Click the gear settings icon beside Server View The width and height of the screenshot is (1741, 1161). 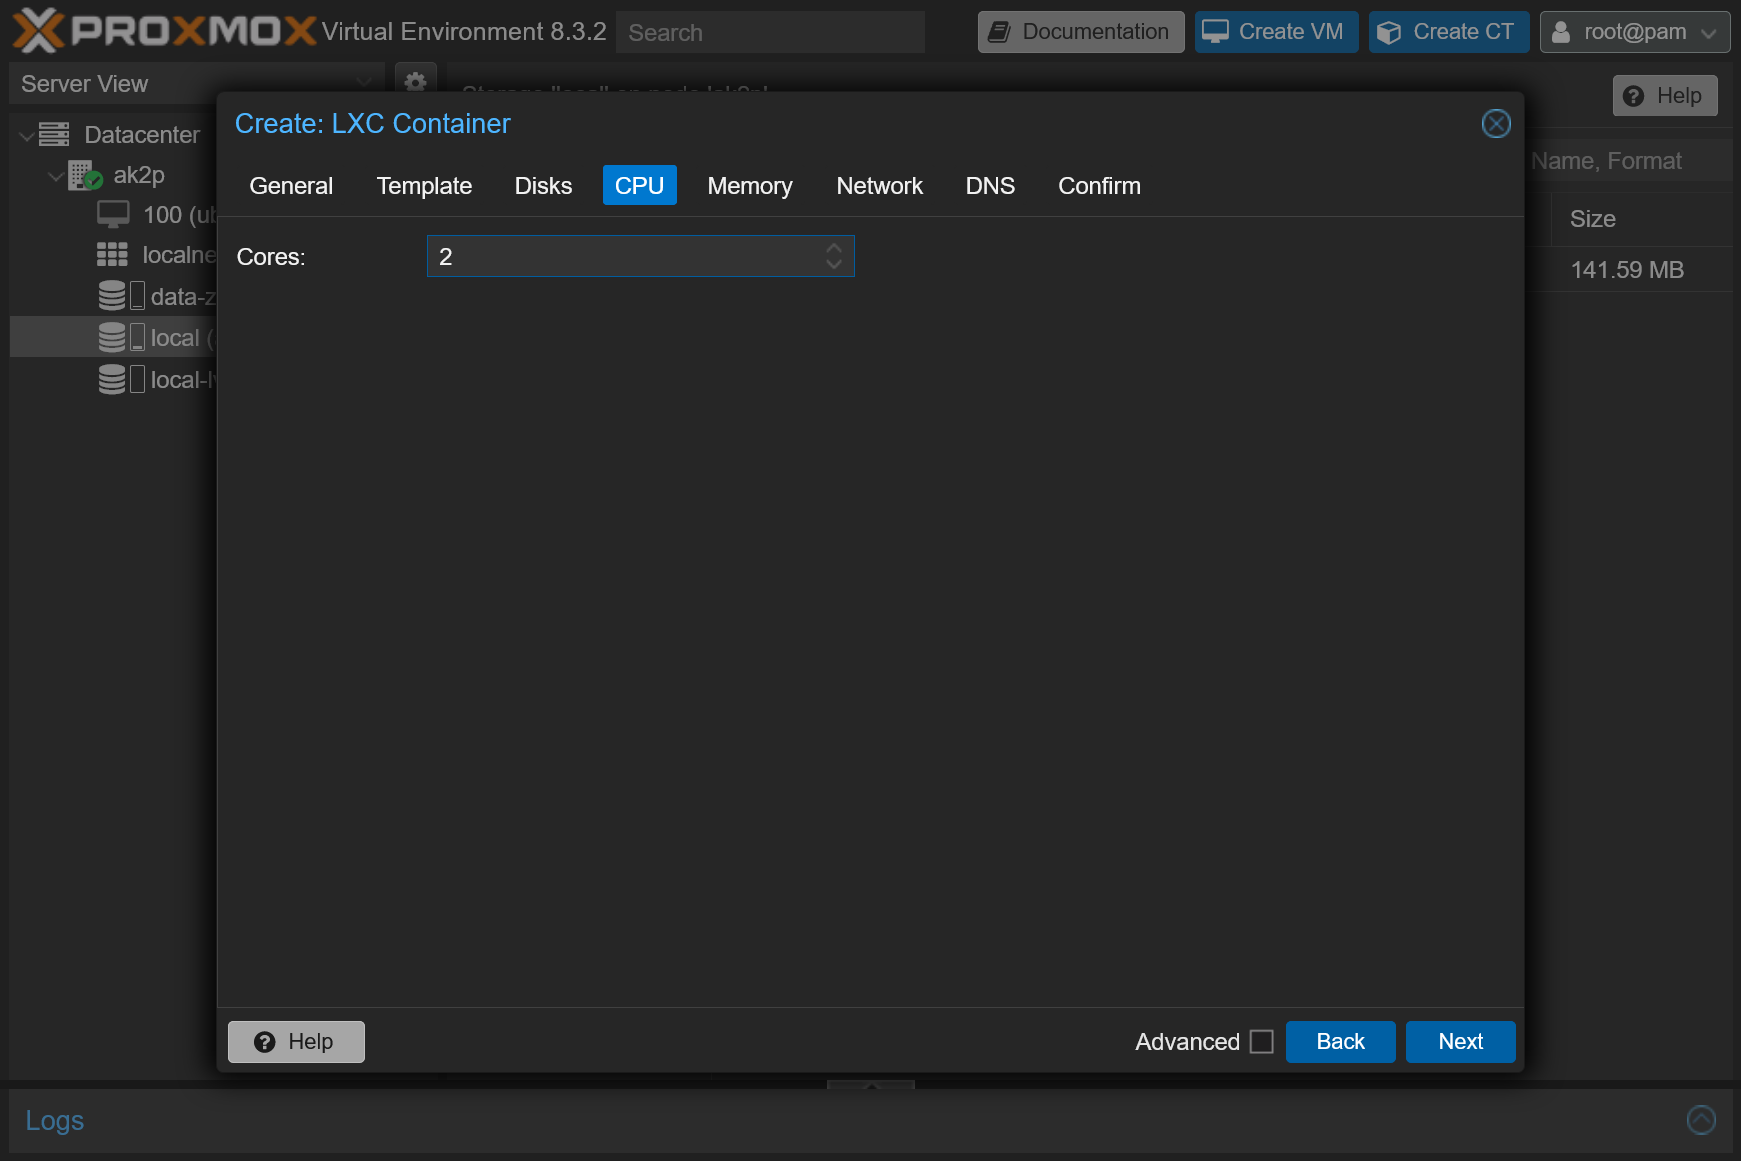click(415, 80)
